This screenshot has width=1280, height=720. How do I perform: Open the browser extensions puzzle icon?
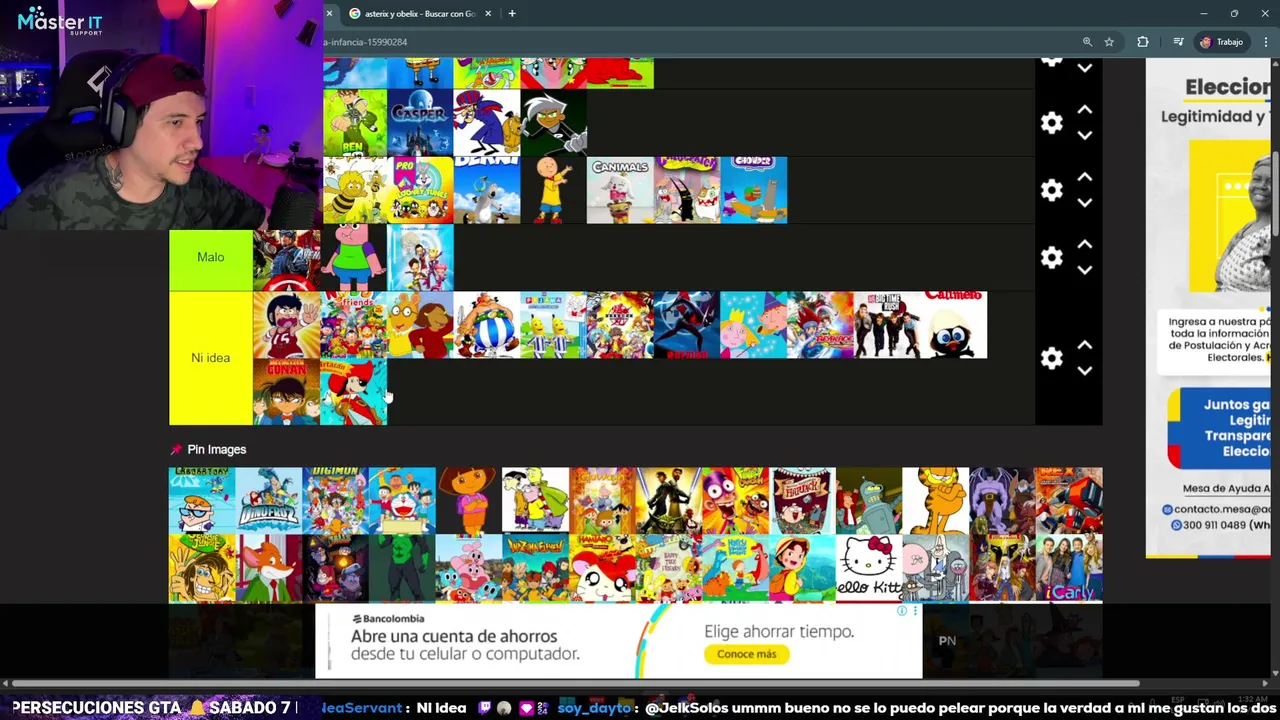pos(1143,42)
